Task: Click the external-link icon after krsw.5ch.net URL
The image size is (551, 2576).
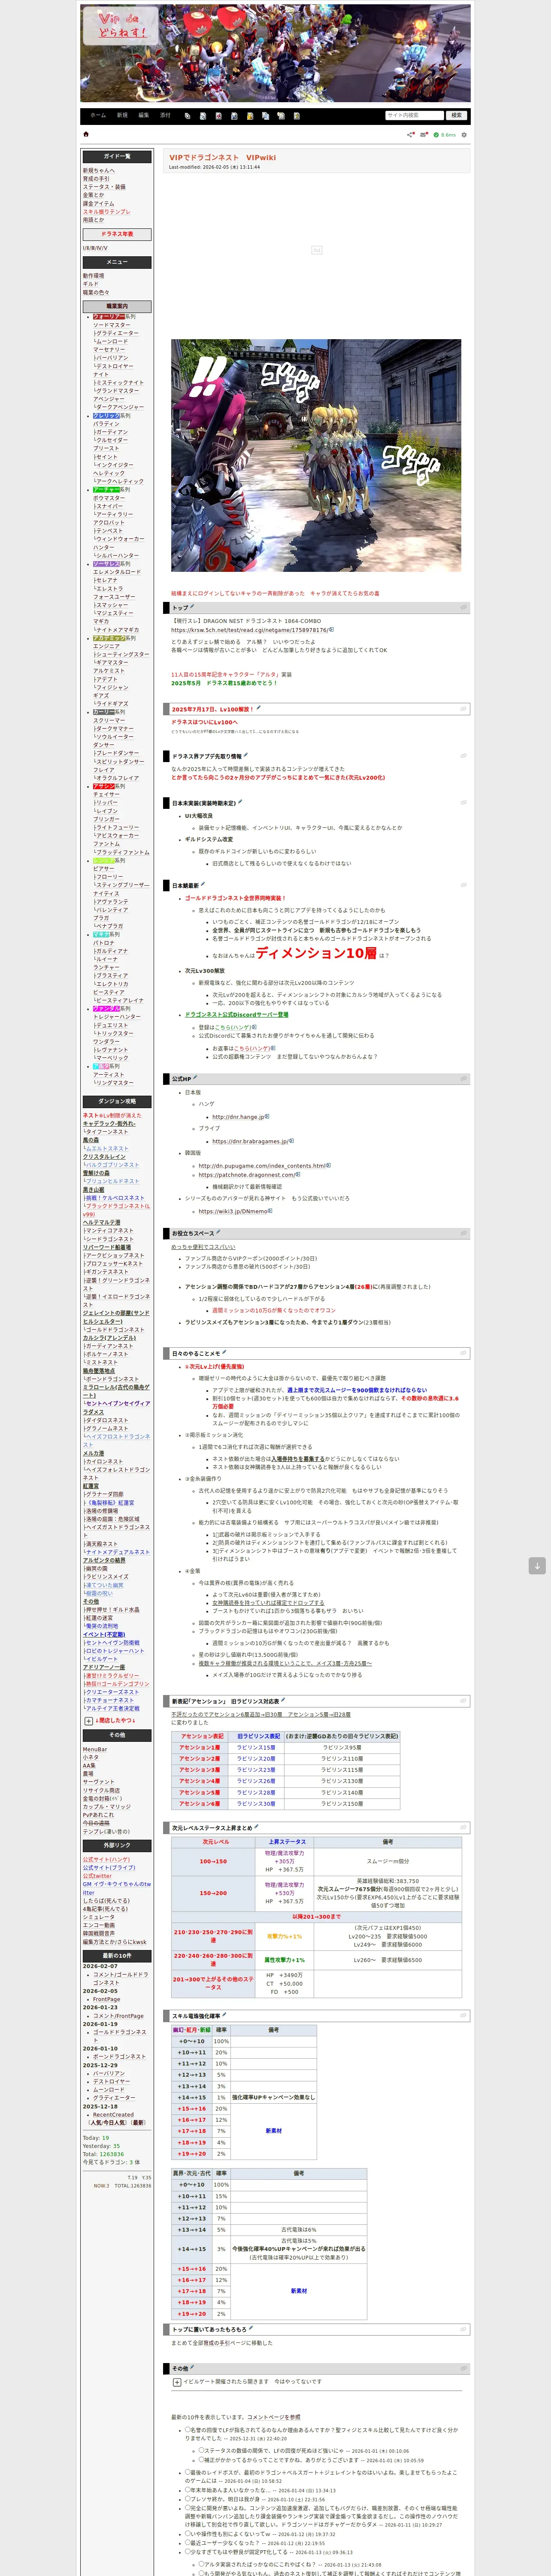Action: click(331, 630)
